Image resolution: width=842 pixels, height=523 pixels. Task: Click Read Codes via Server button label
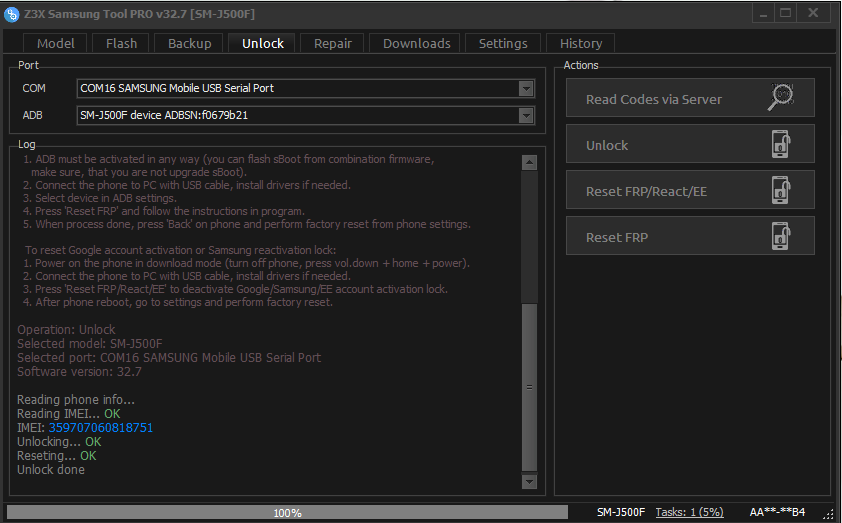654,99
